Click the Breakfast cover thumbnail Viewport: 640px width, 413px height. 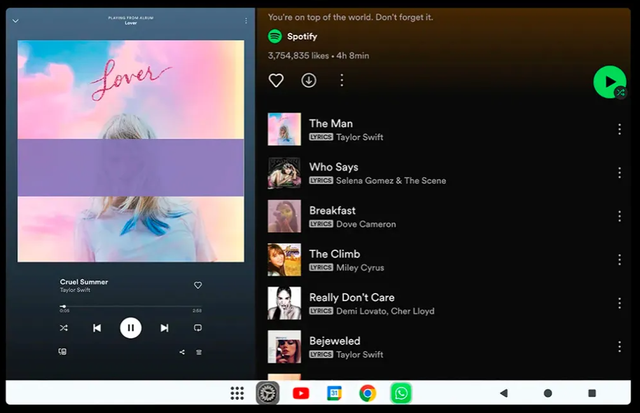pos(284,216)
